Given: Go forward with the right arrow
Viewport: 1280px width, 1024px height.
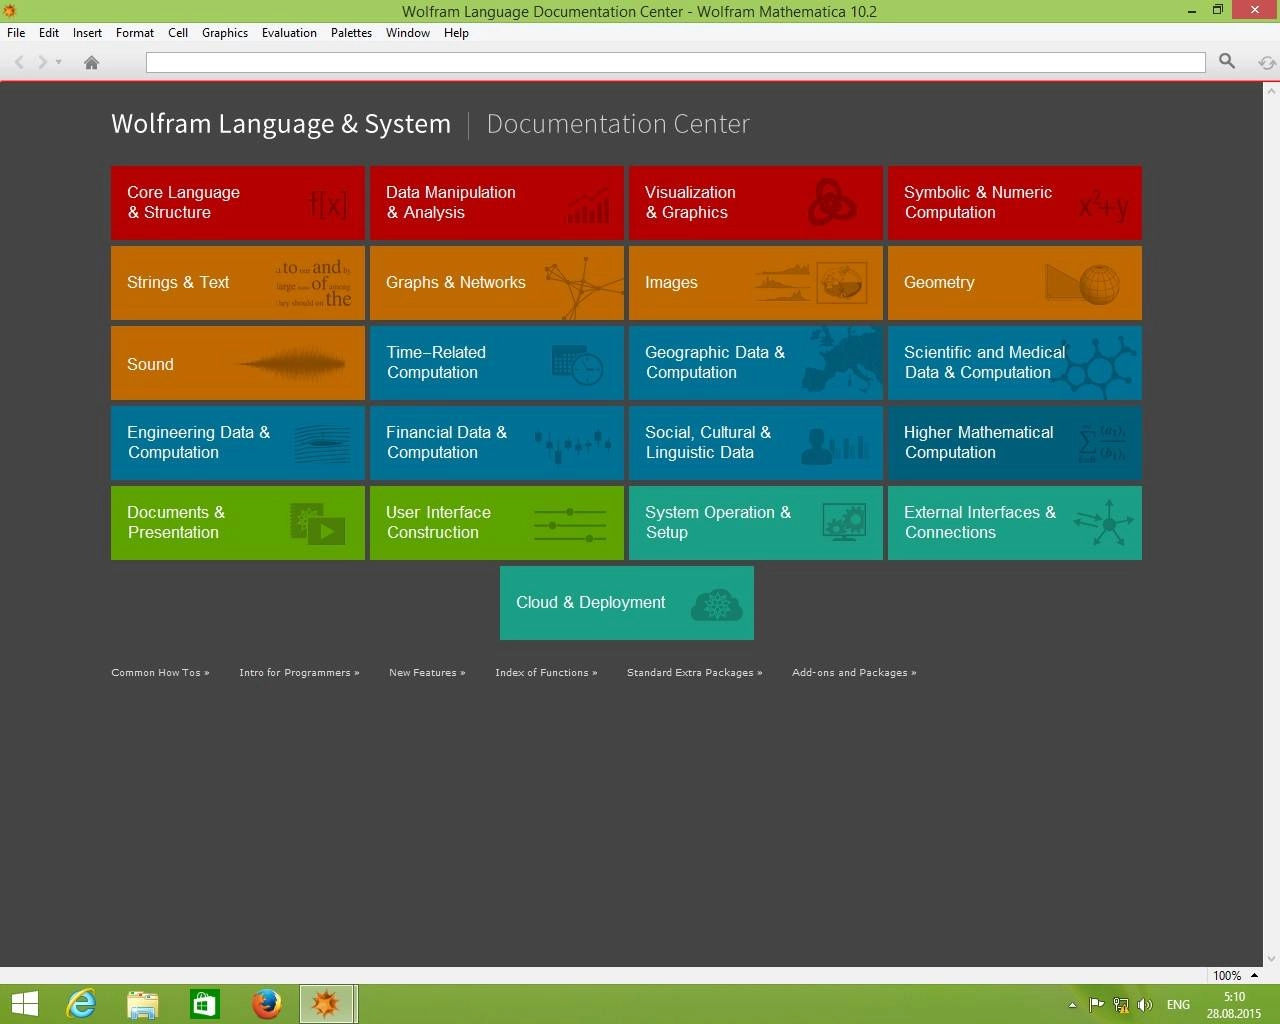Looking at the screenshot, I should tap(42, 62).
